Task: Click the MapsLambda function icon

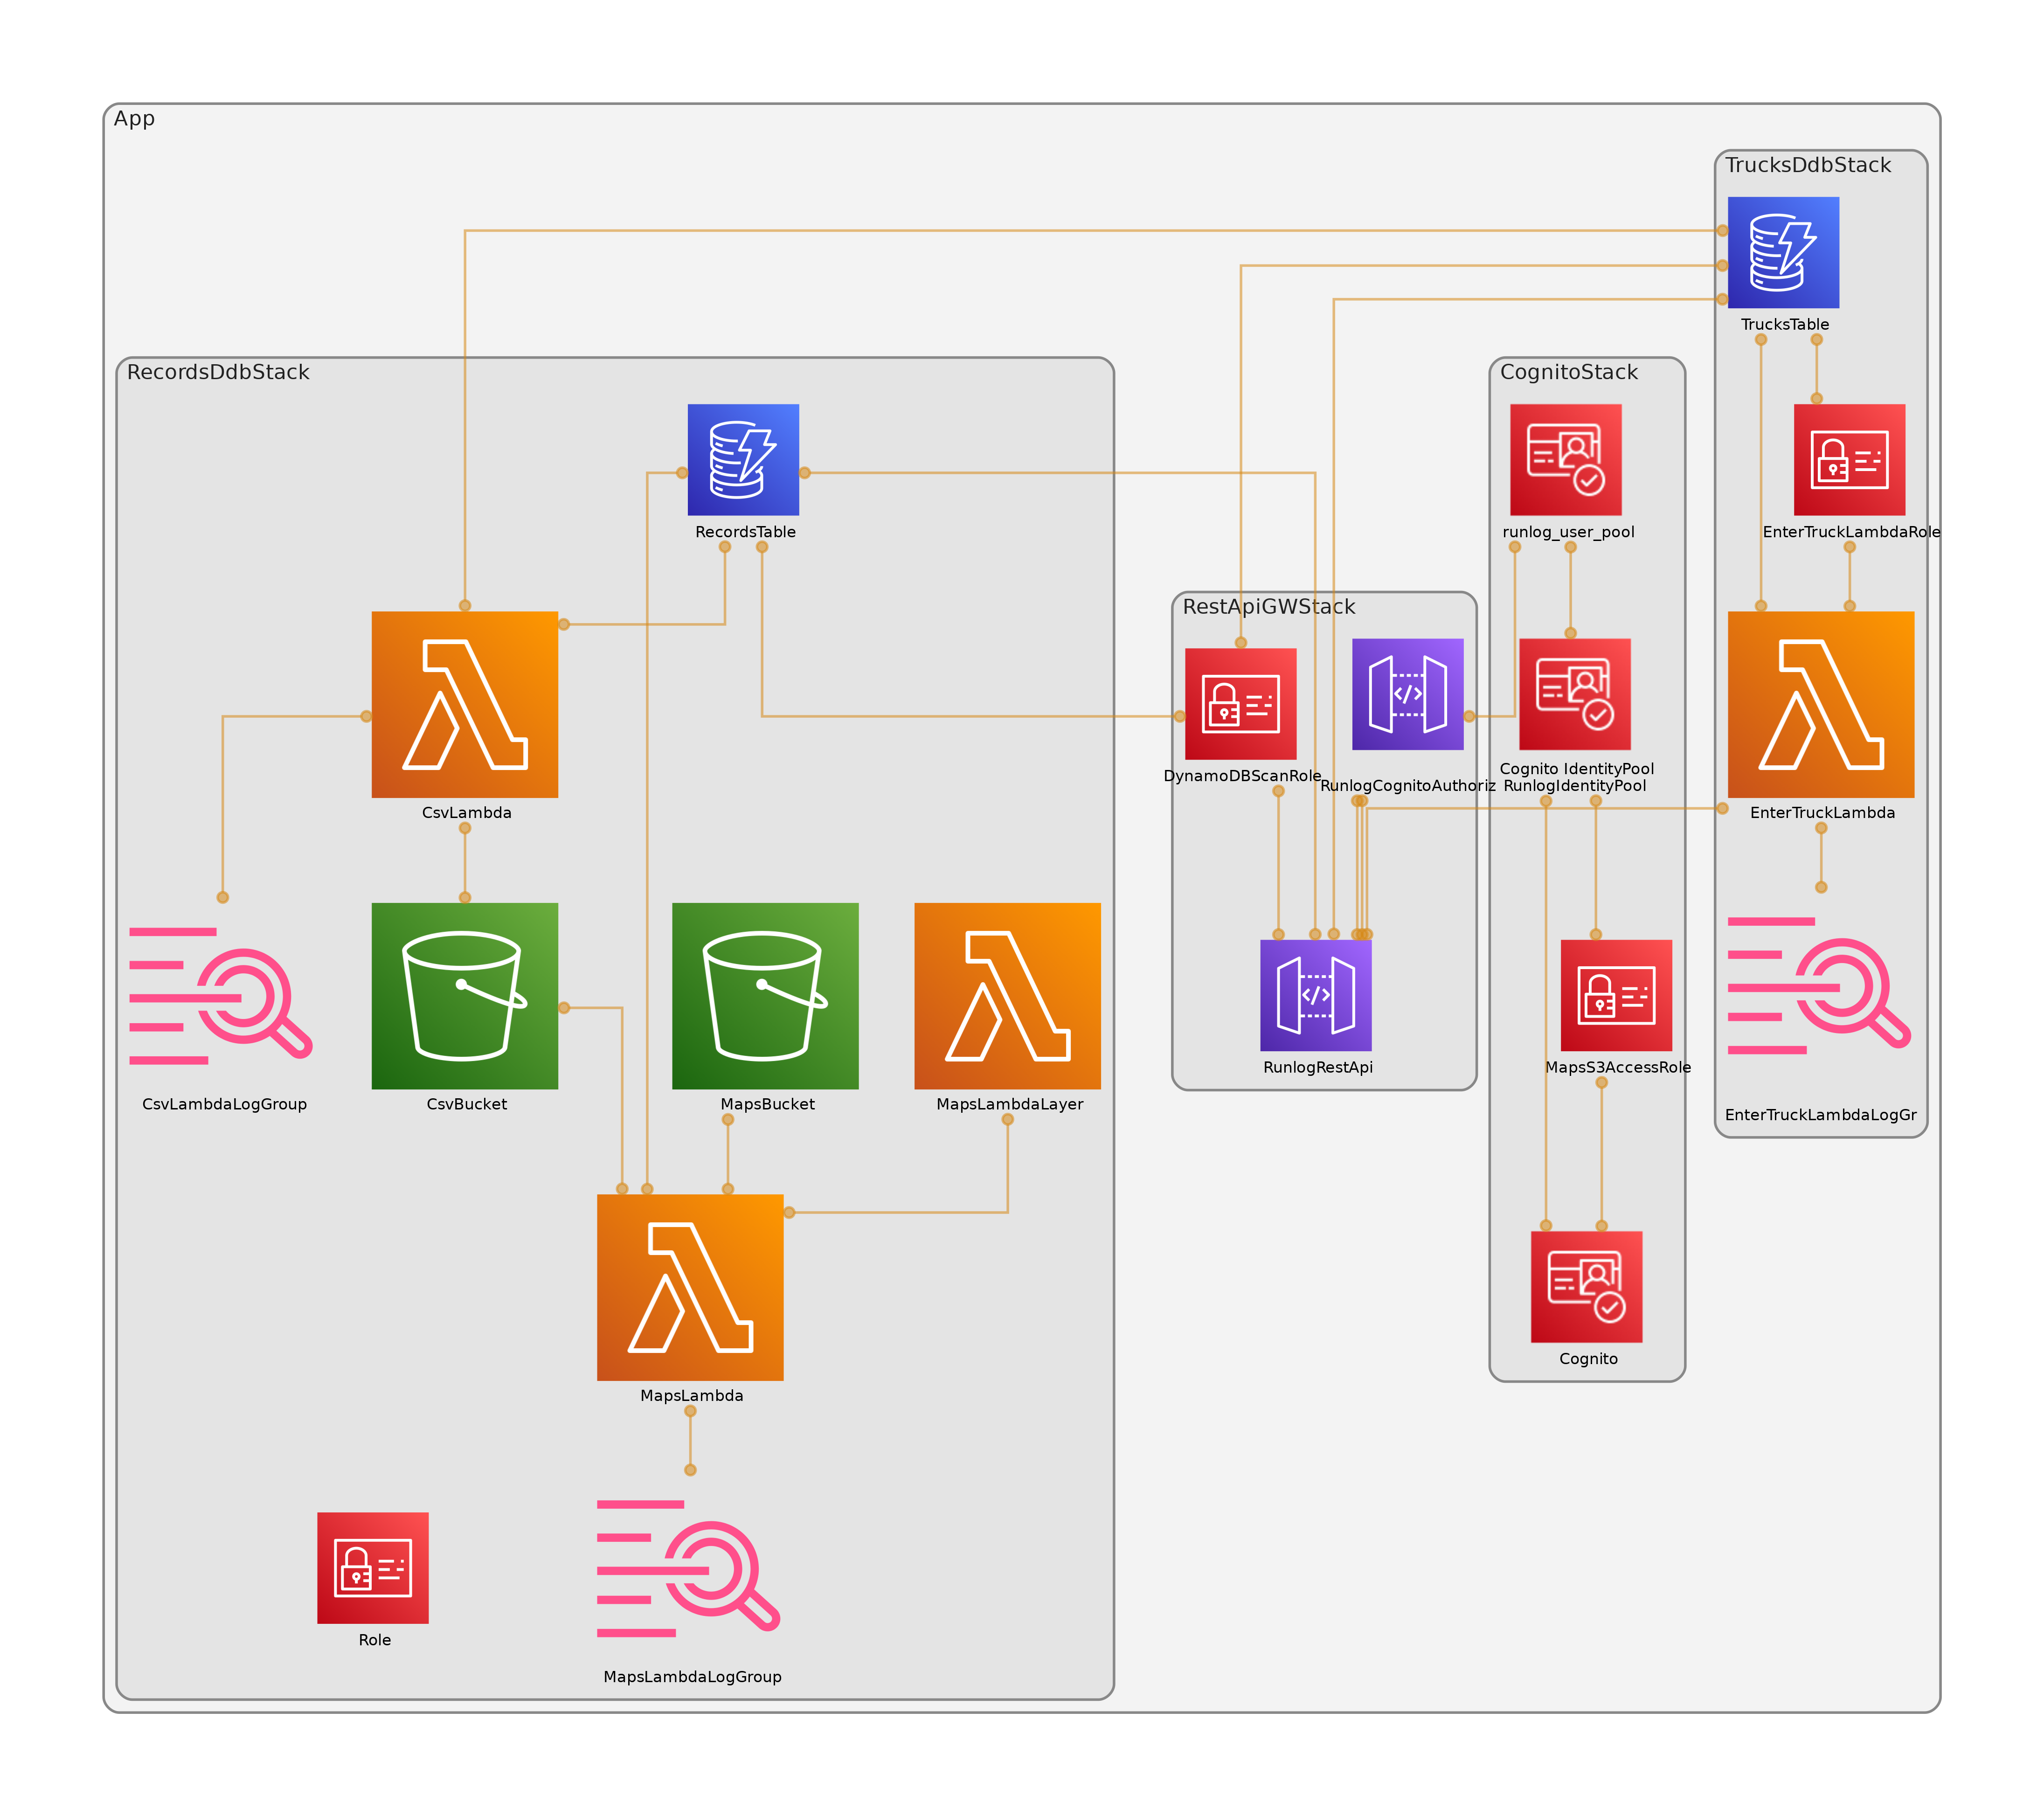Action: click(x=690, y=1287)
